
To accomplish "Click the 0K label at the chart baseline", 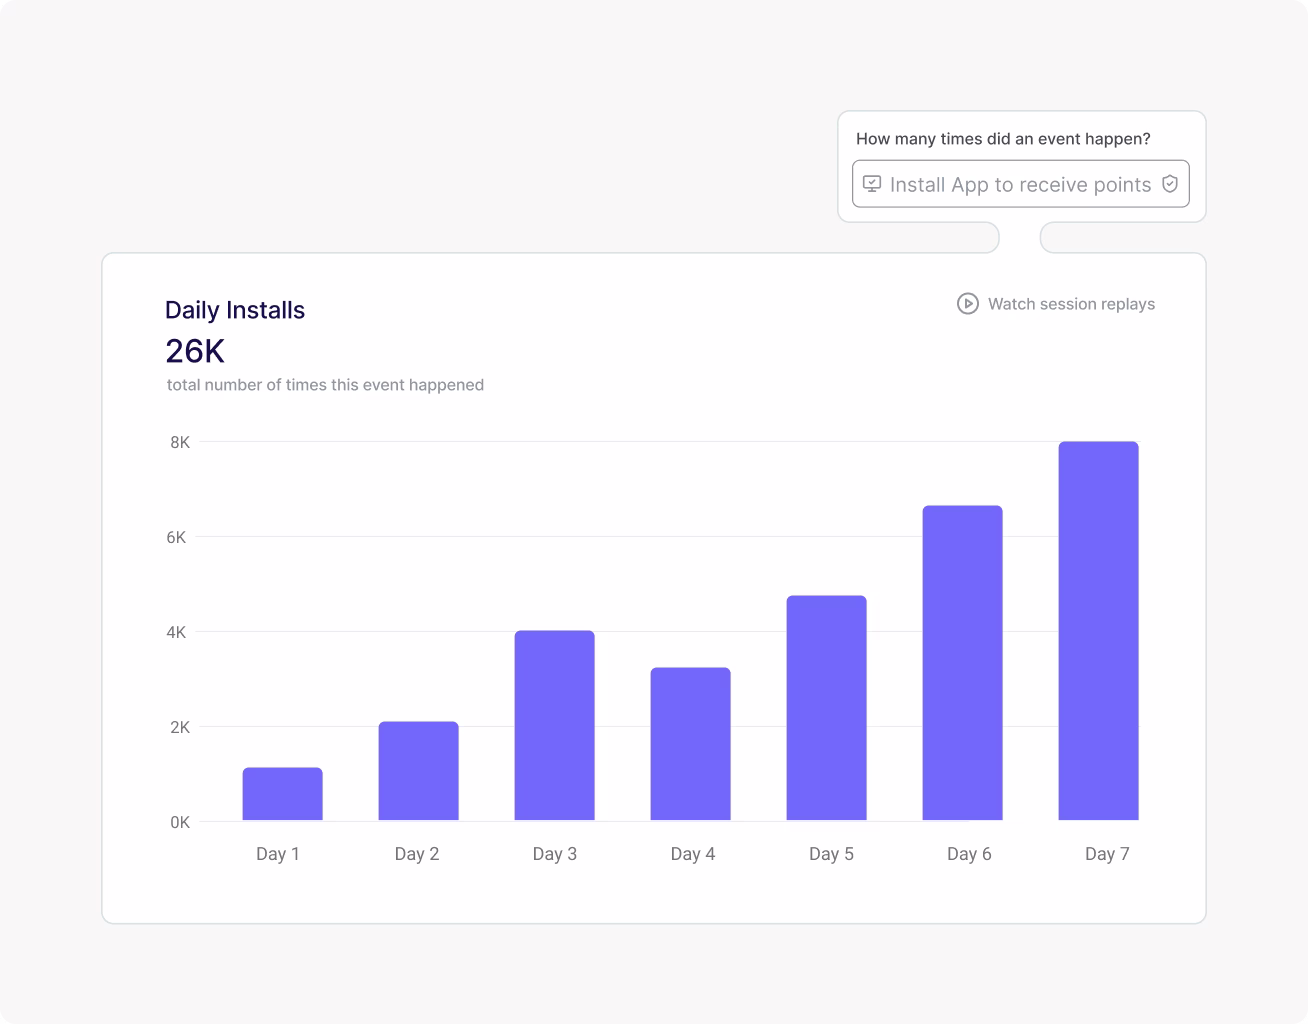I will click(x=178, y=821).
